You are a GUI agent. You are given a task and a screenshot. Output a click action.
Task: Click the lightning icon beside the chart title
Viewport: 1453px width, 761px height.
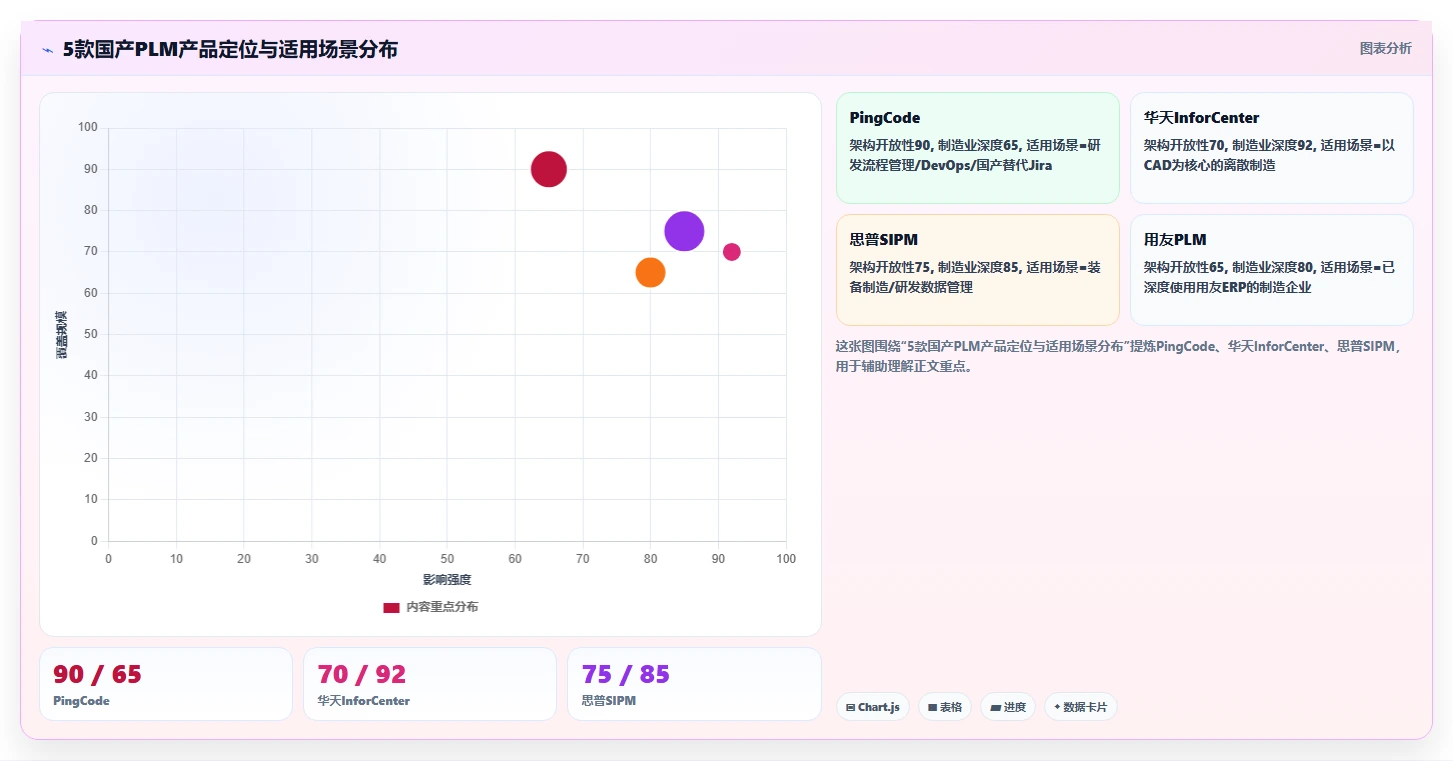click(x=47, y=50)
